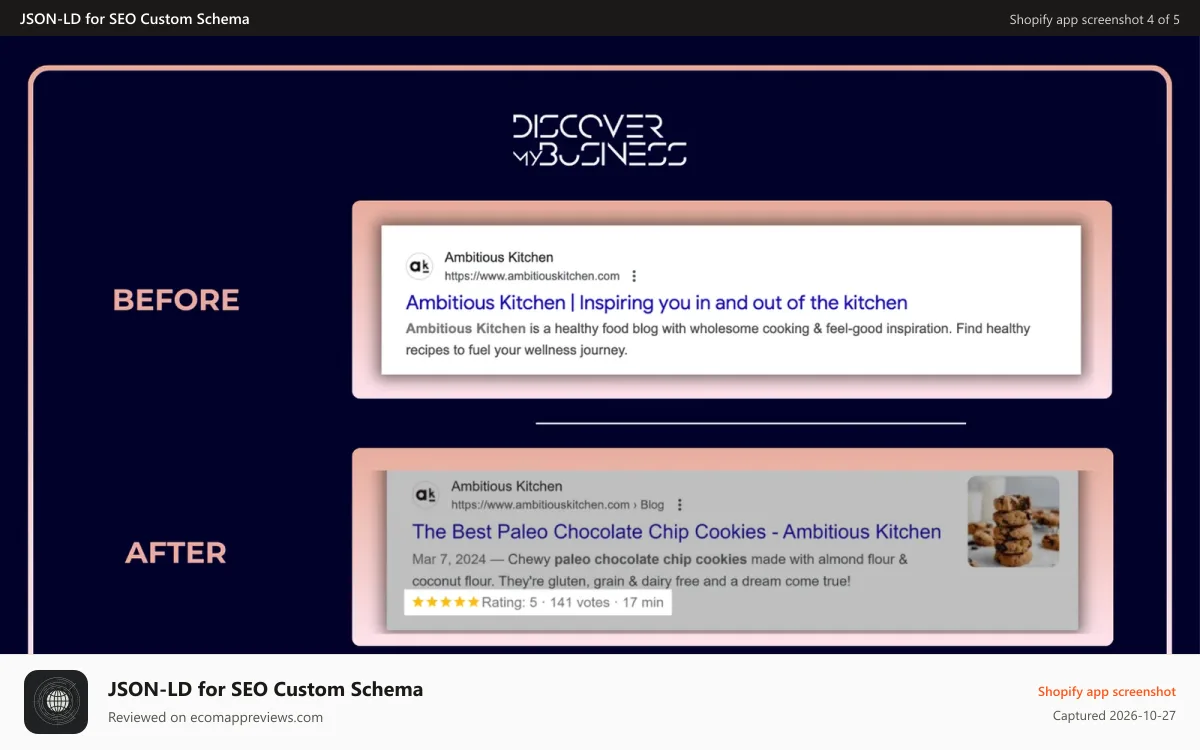Click the bottom 'JSON-LD for SEO Custom Schema' heading
Viewport: 1200px width, 750px height.
pos(265,689)
